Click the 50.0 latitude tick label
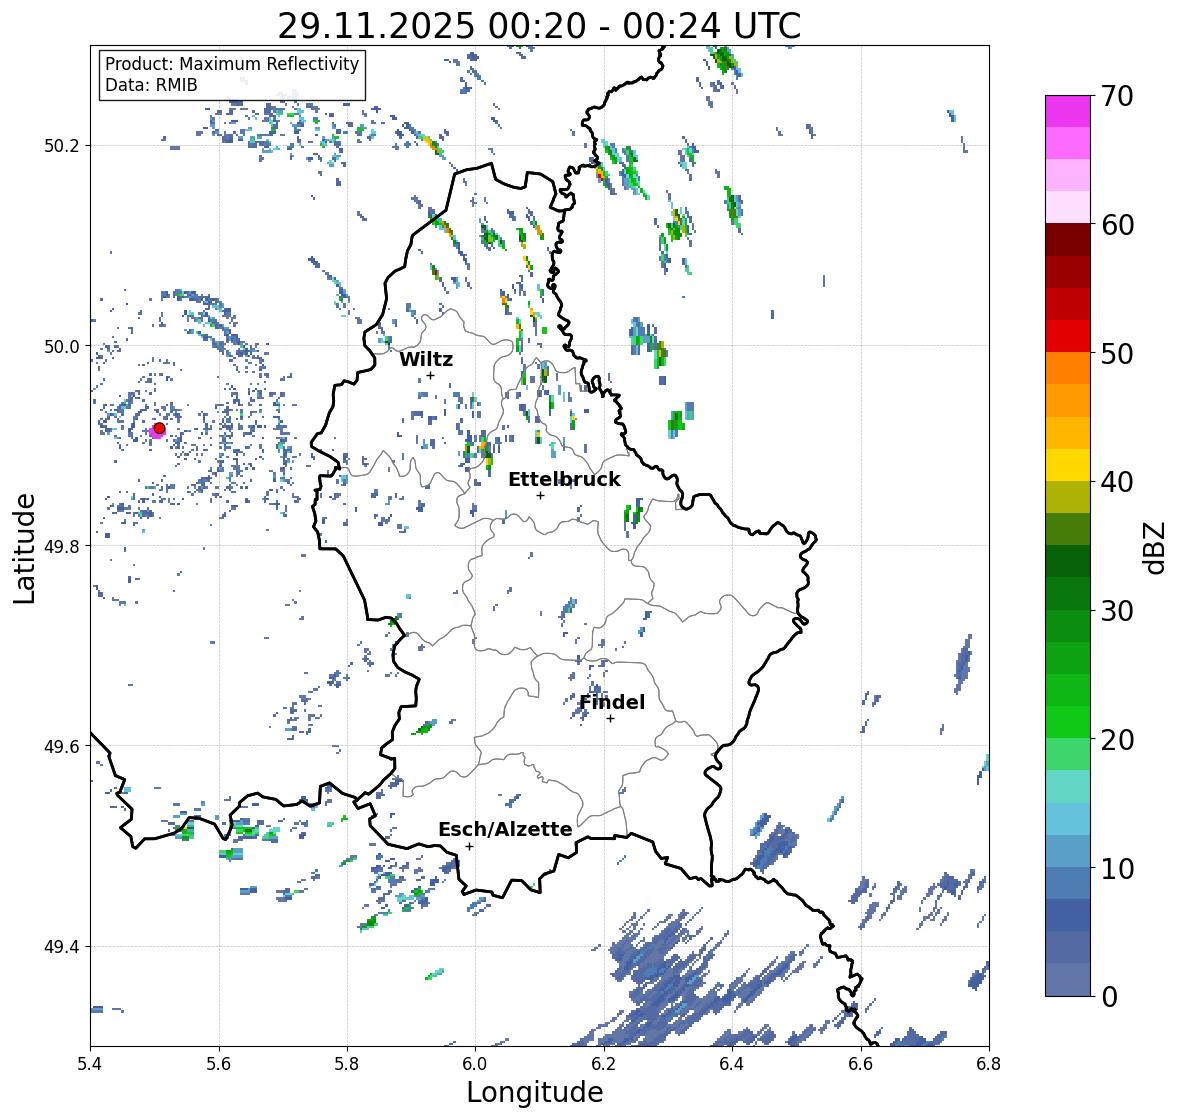 click(62, 347)
